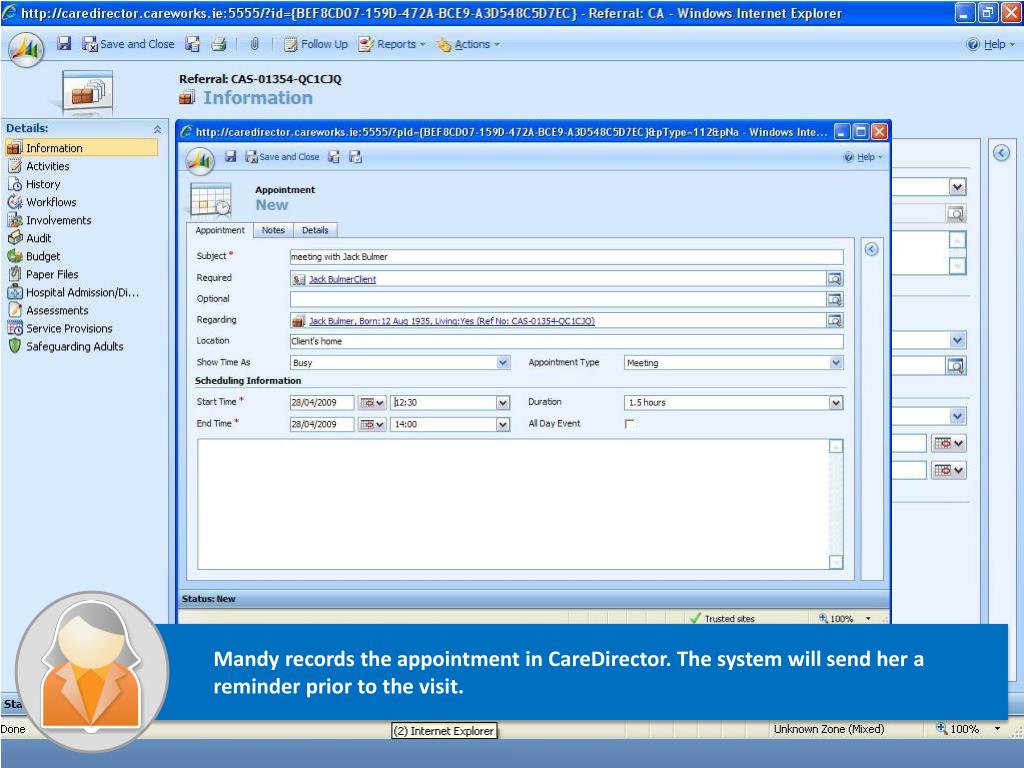Click Save and Close in the Appointment window
The height and width of the screenshot is (768, 1024).
pyautogui.click(x=282, y=157)
